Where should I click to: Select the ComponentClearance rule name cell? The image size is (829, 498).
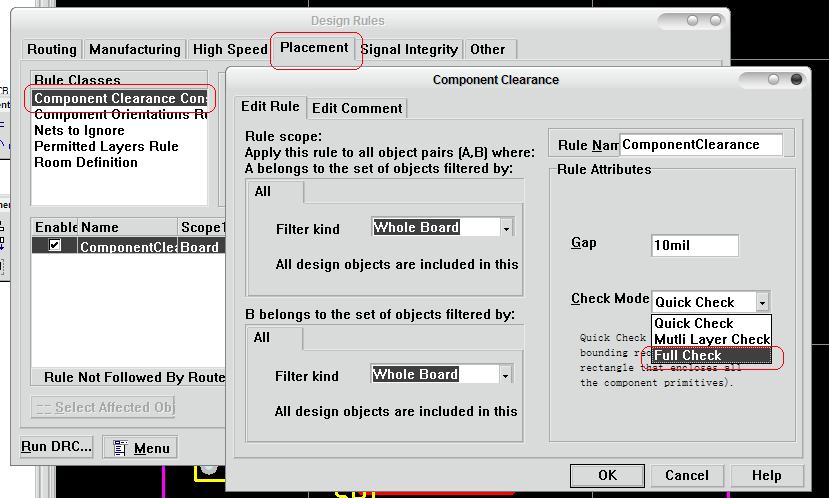coord(127,246)
